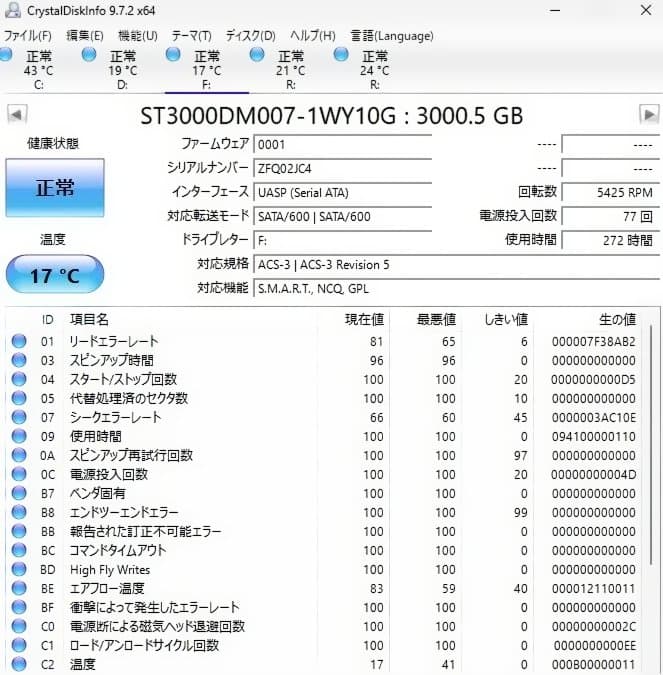Viewport: 663px width, 675px height.
Task: Select the リードエラーレート attribute name
Action: [x=114, y=341]
